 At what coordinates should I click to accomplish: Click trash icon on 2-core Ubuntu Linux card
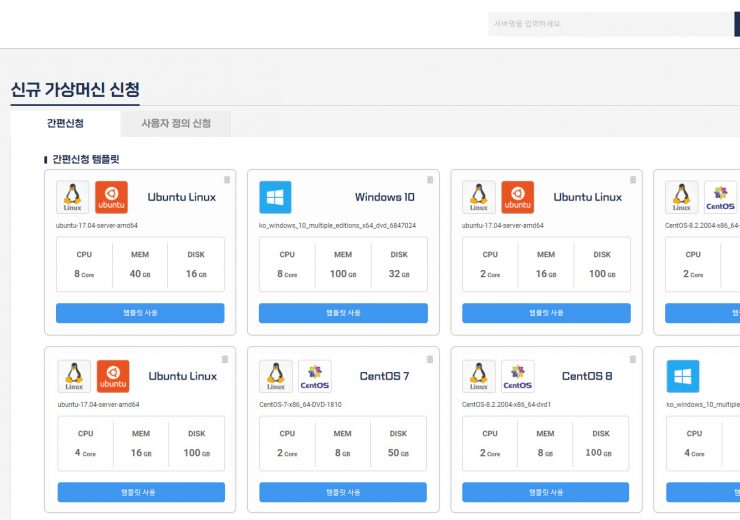pos(633,180)
